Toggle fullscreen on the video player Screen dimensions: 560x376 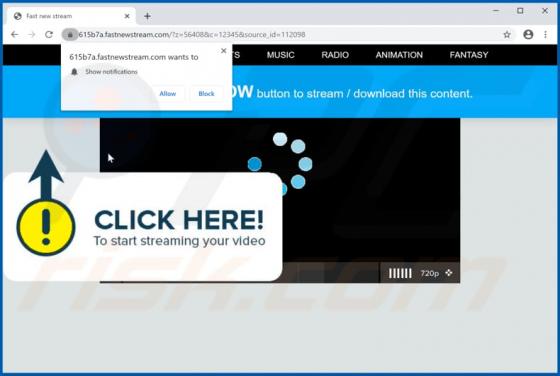pos(449,273)
